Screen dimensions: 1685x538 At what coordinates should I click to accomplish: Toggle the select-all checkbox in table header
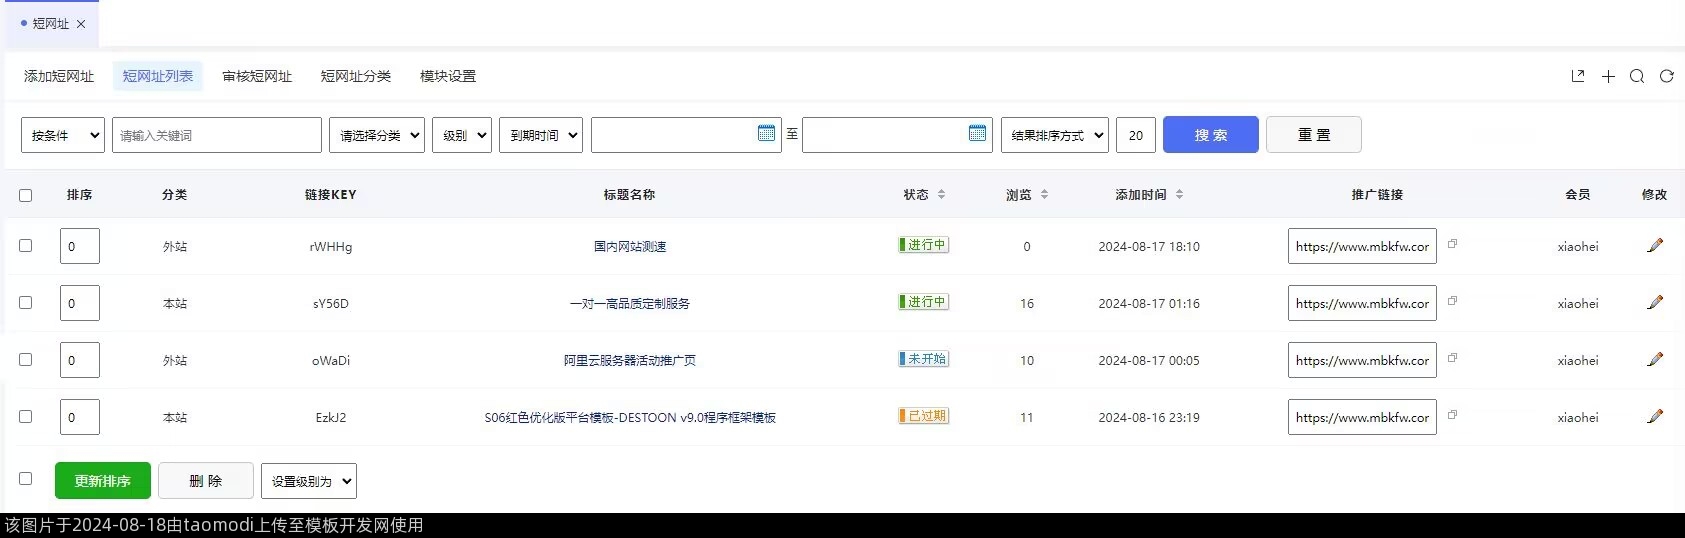coord(26,195)
